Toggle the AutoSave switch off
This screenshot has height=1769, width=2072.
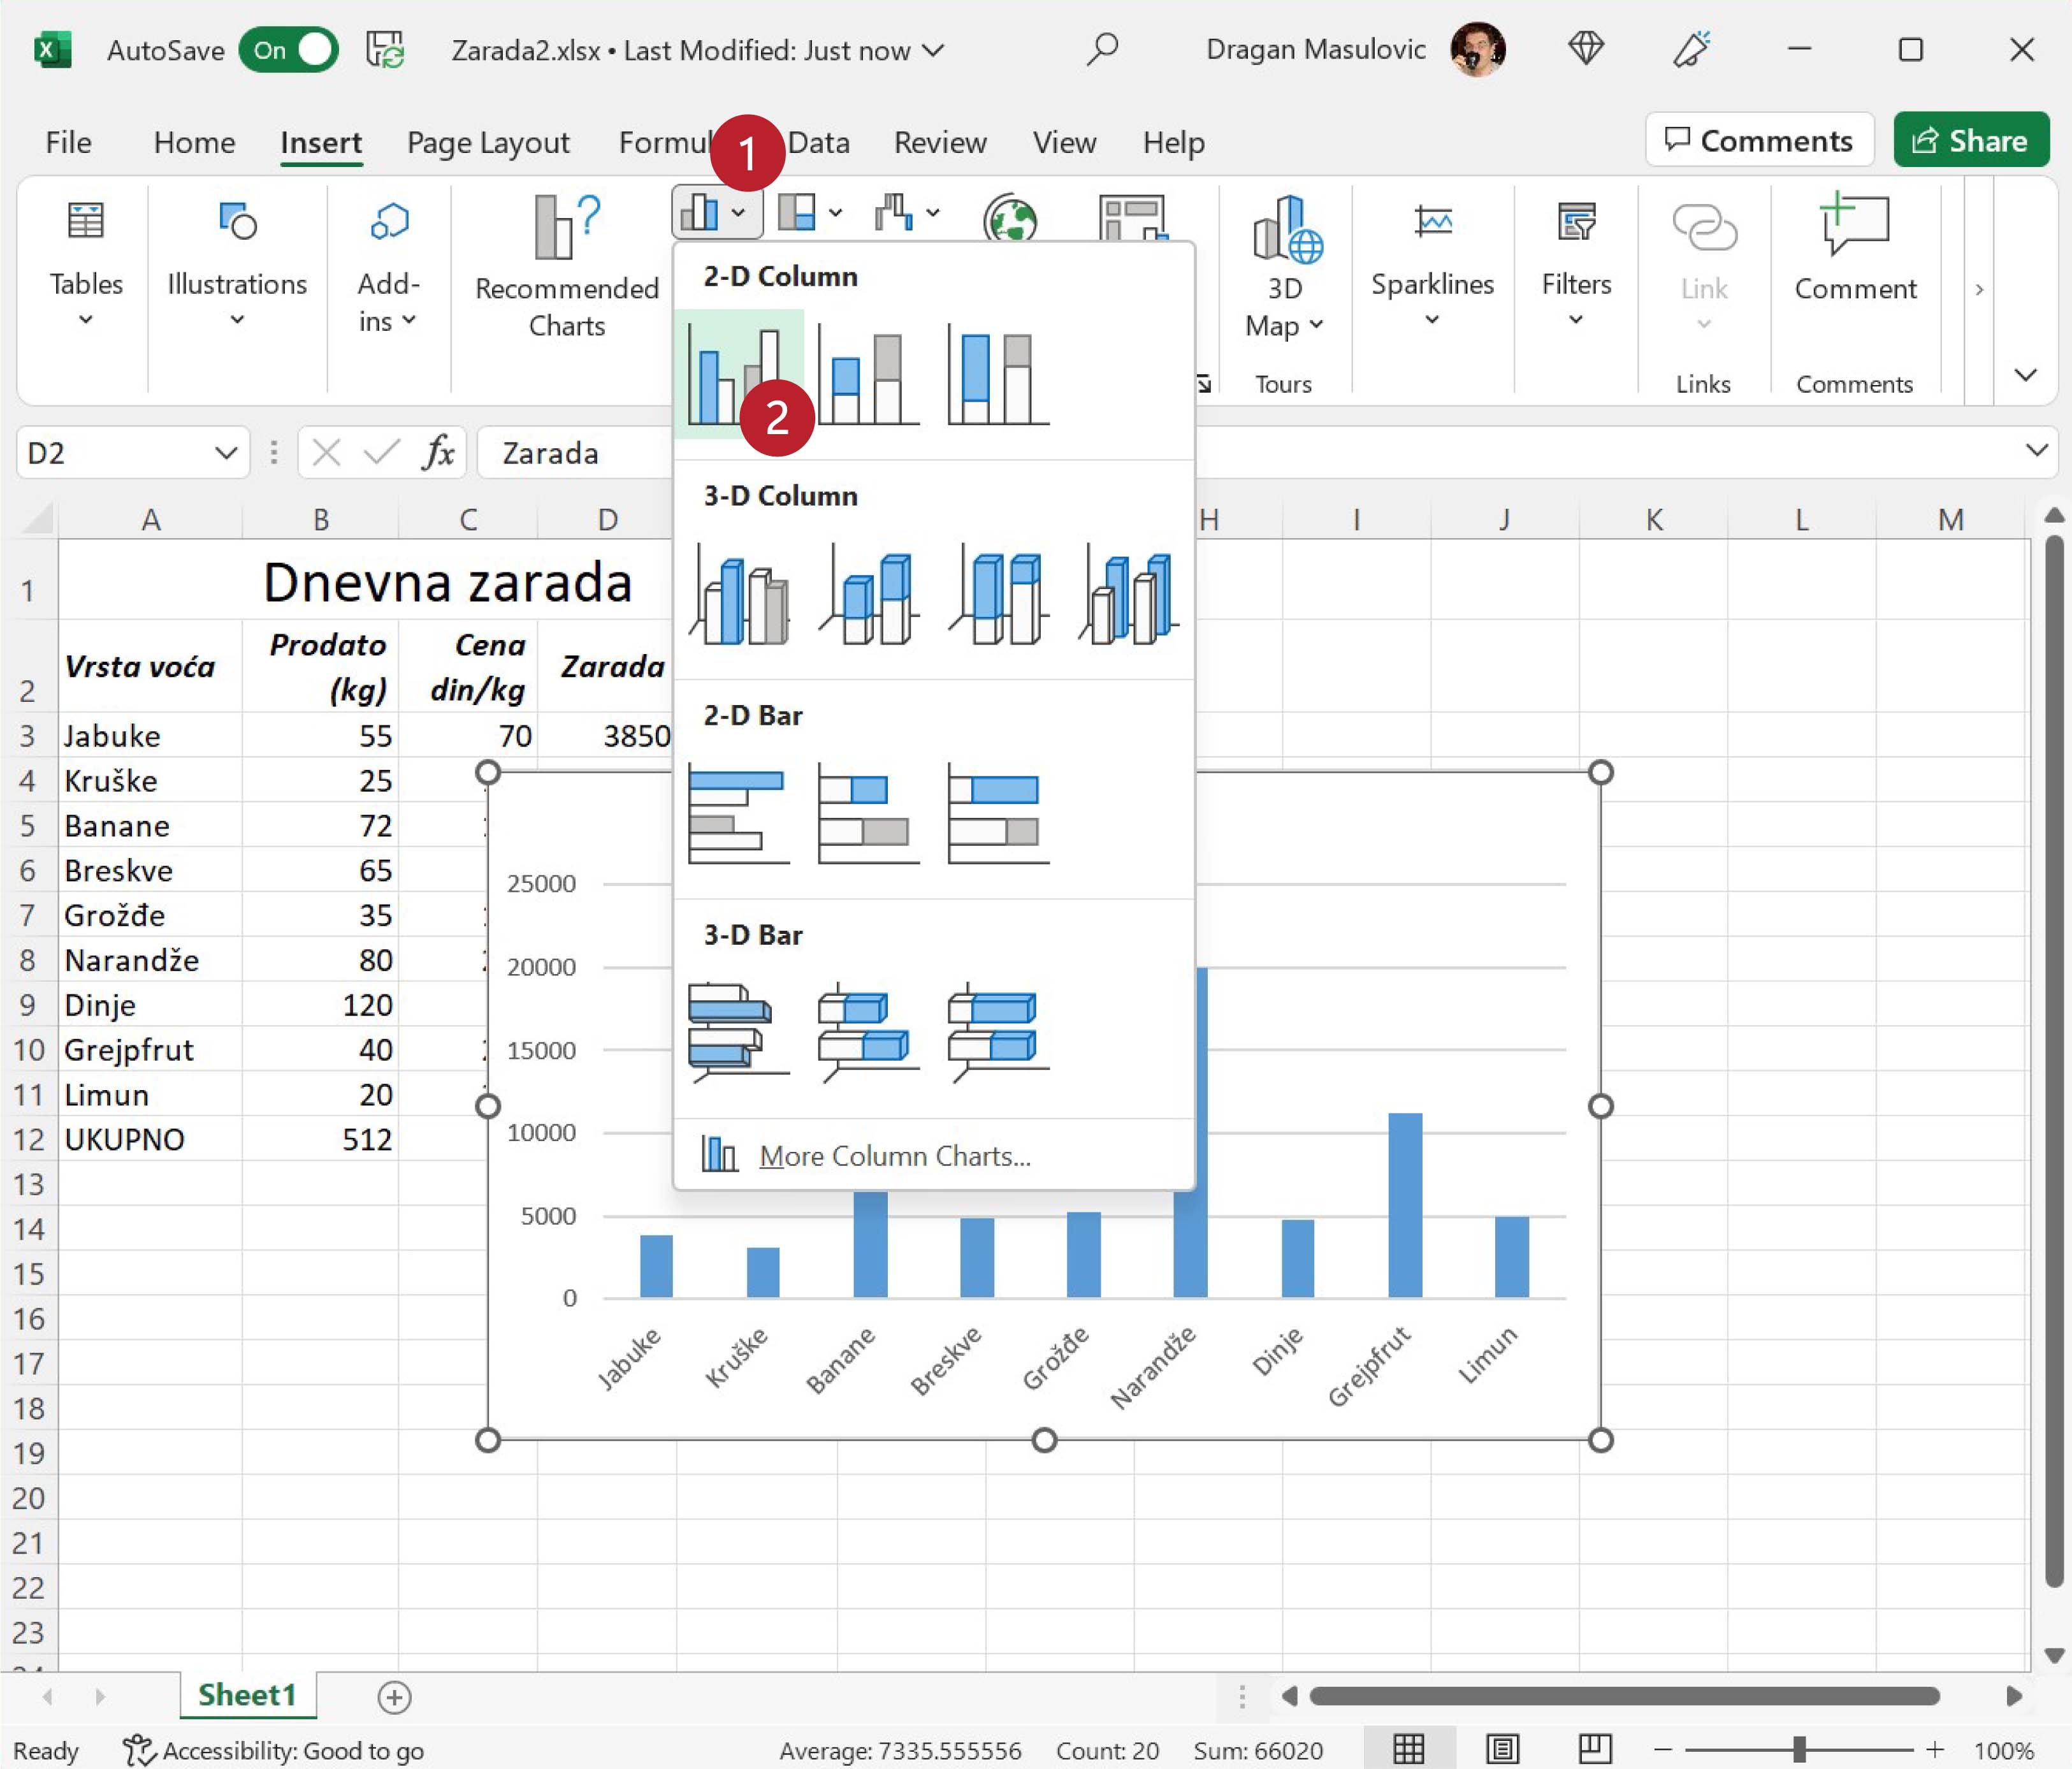pos(289,50)
